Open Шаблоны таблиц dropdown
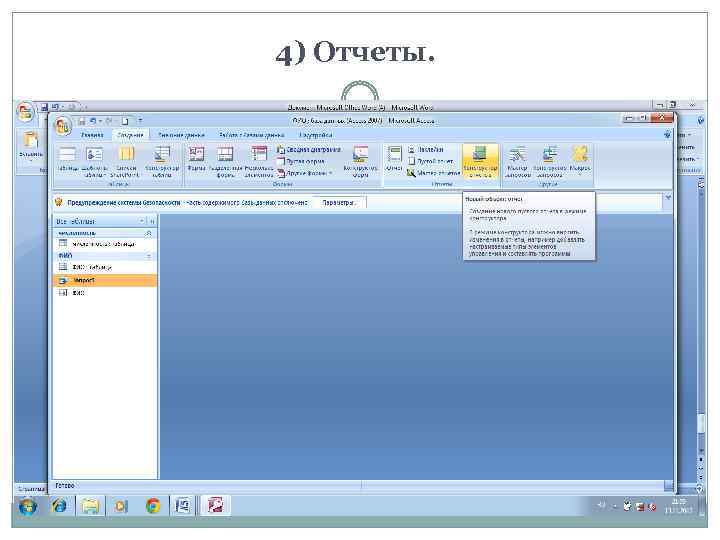This screenshot has width=720, height=540. [x=95, y=161]
